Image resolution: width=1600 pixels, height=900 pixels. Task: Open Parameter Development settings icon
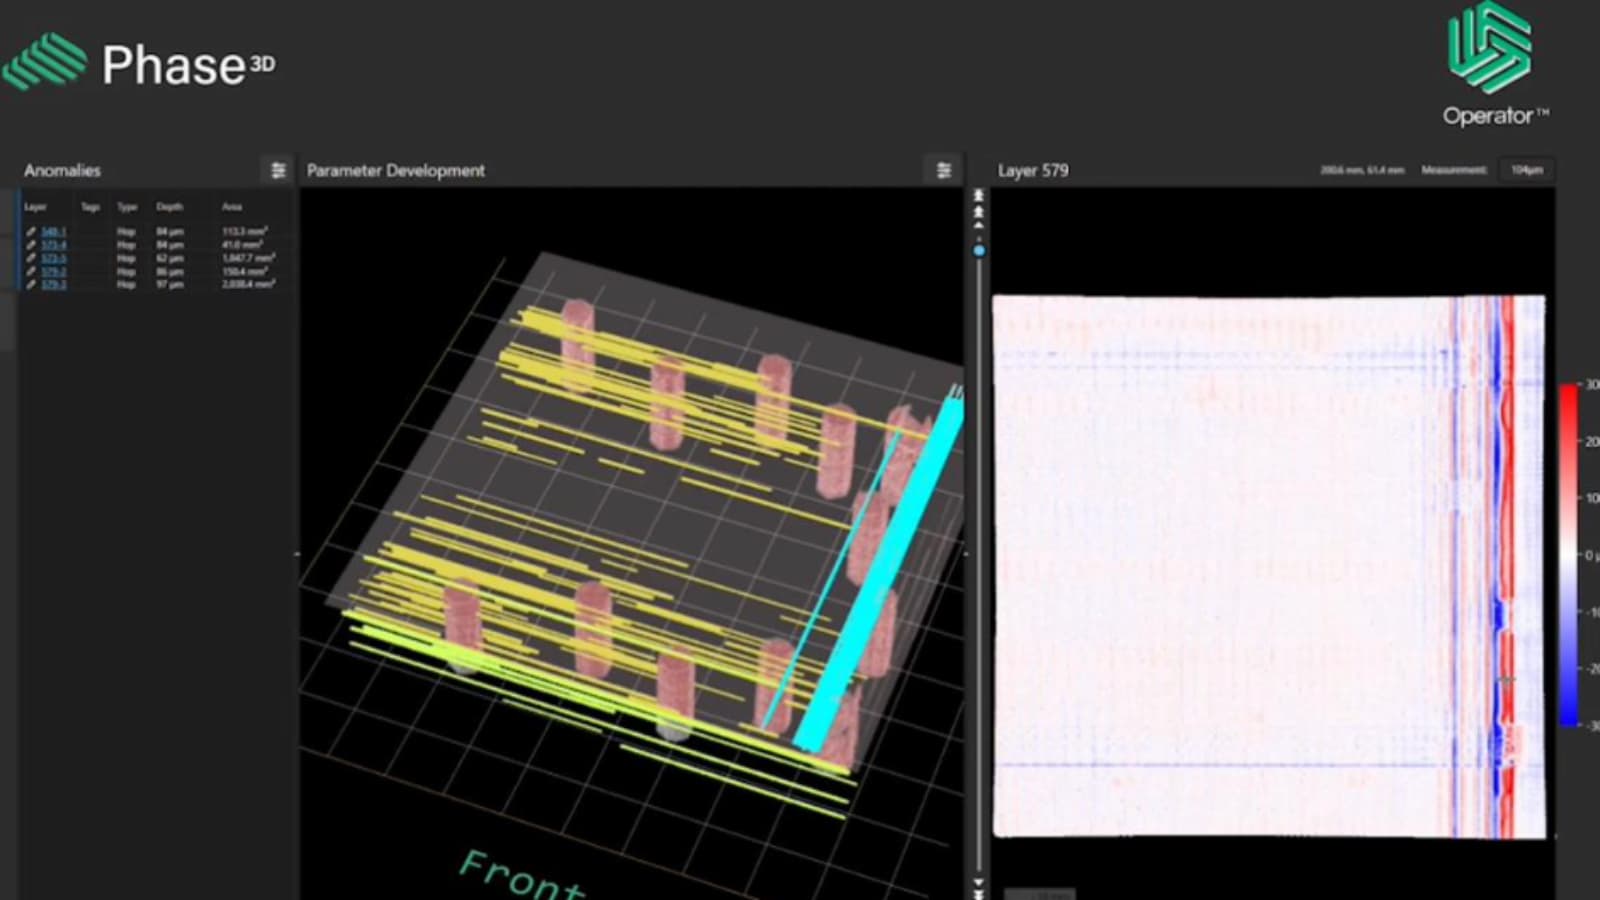pos(943,171)
